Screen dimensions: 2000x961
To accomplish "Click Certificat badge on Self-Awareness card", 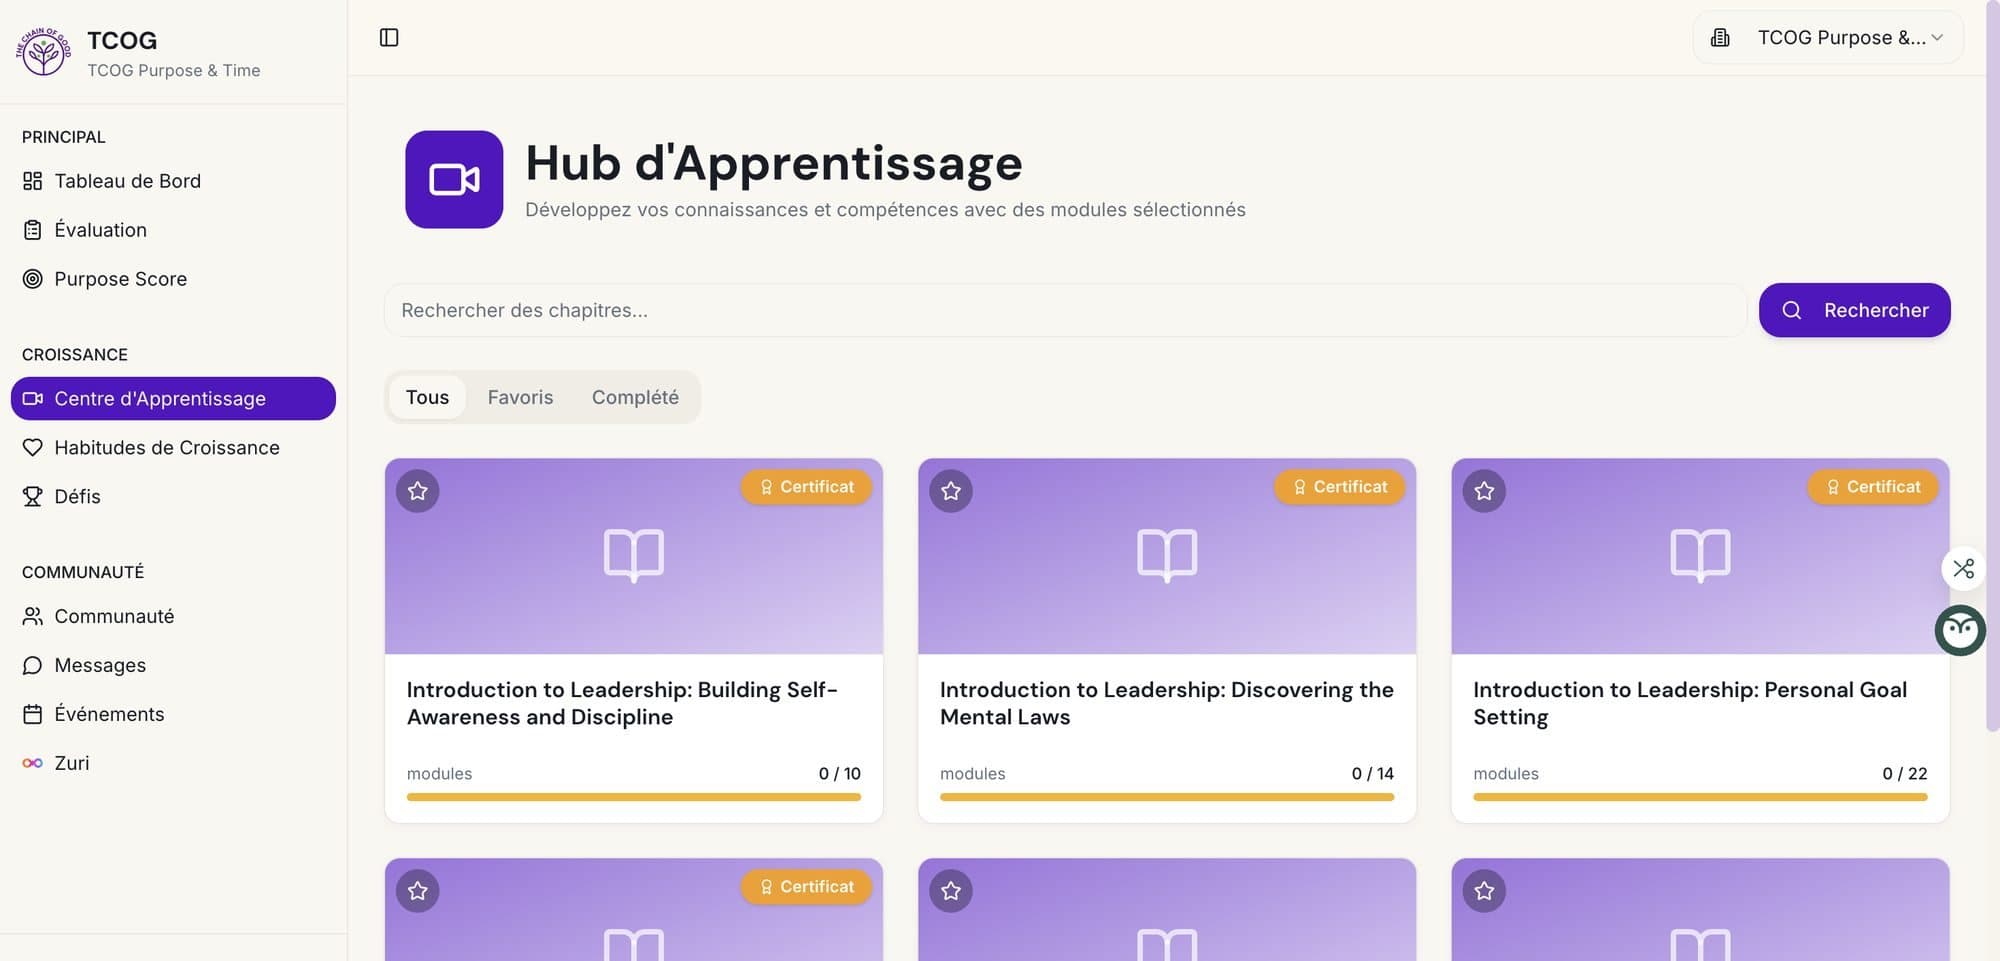I will [806, 487].
